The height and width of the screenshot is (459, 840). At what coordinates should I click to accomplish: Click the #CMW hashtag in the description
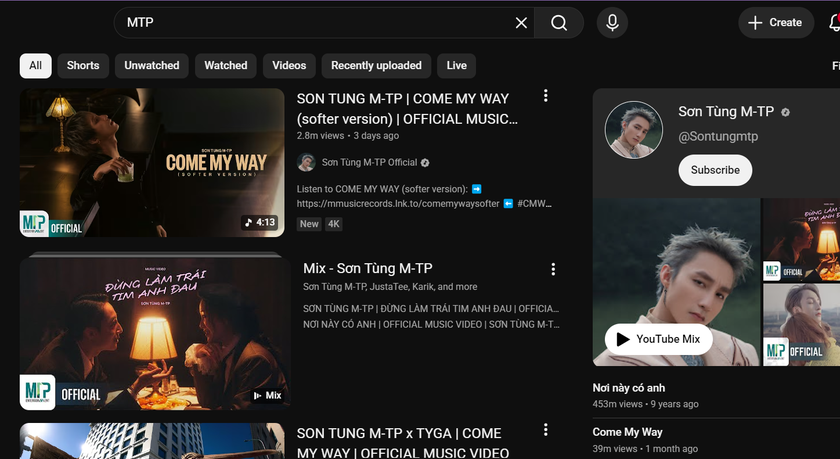[534, 204]
